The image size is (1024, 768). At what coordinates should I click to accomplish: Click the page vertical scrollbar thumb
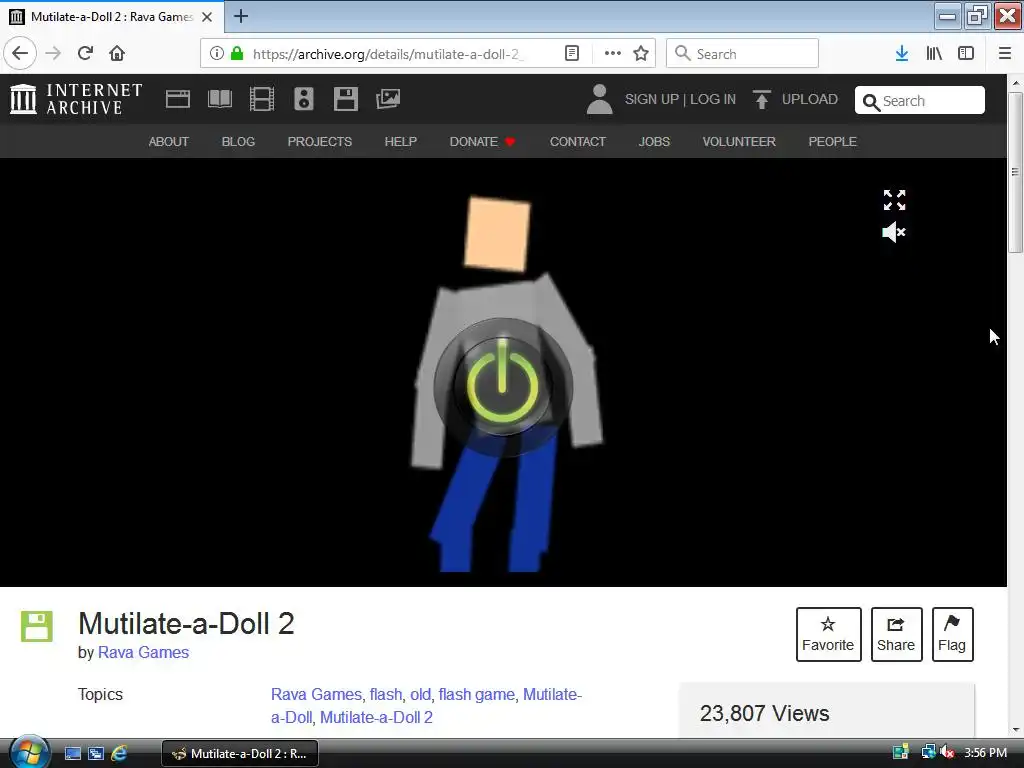1015,172
